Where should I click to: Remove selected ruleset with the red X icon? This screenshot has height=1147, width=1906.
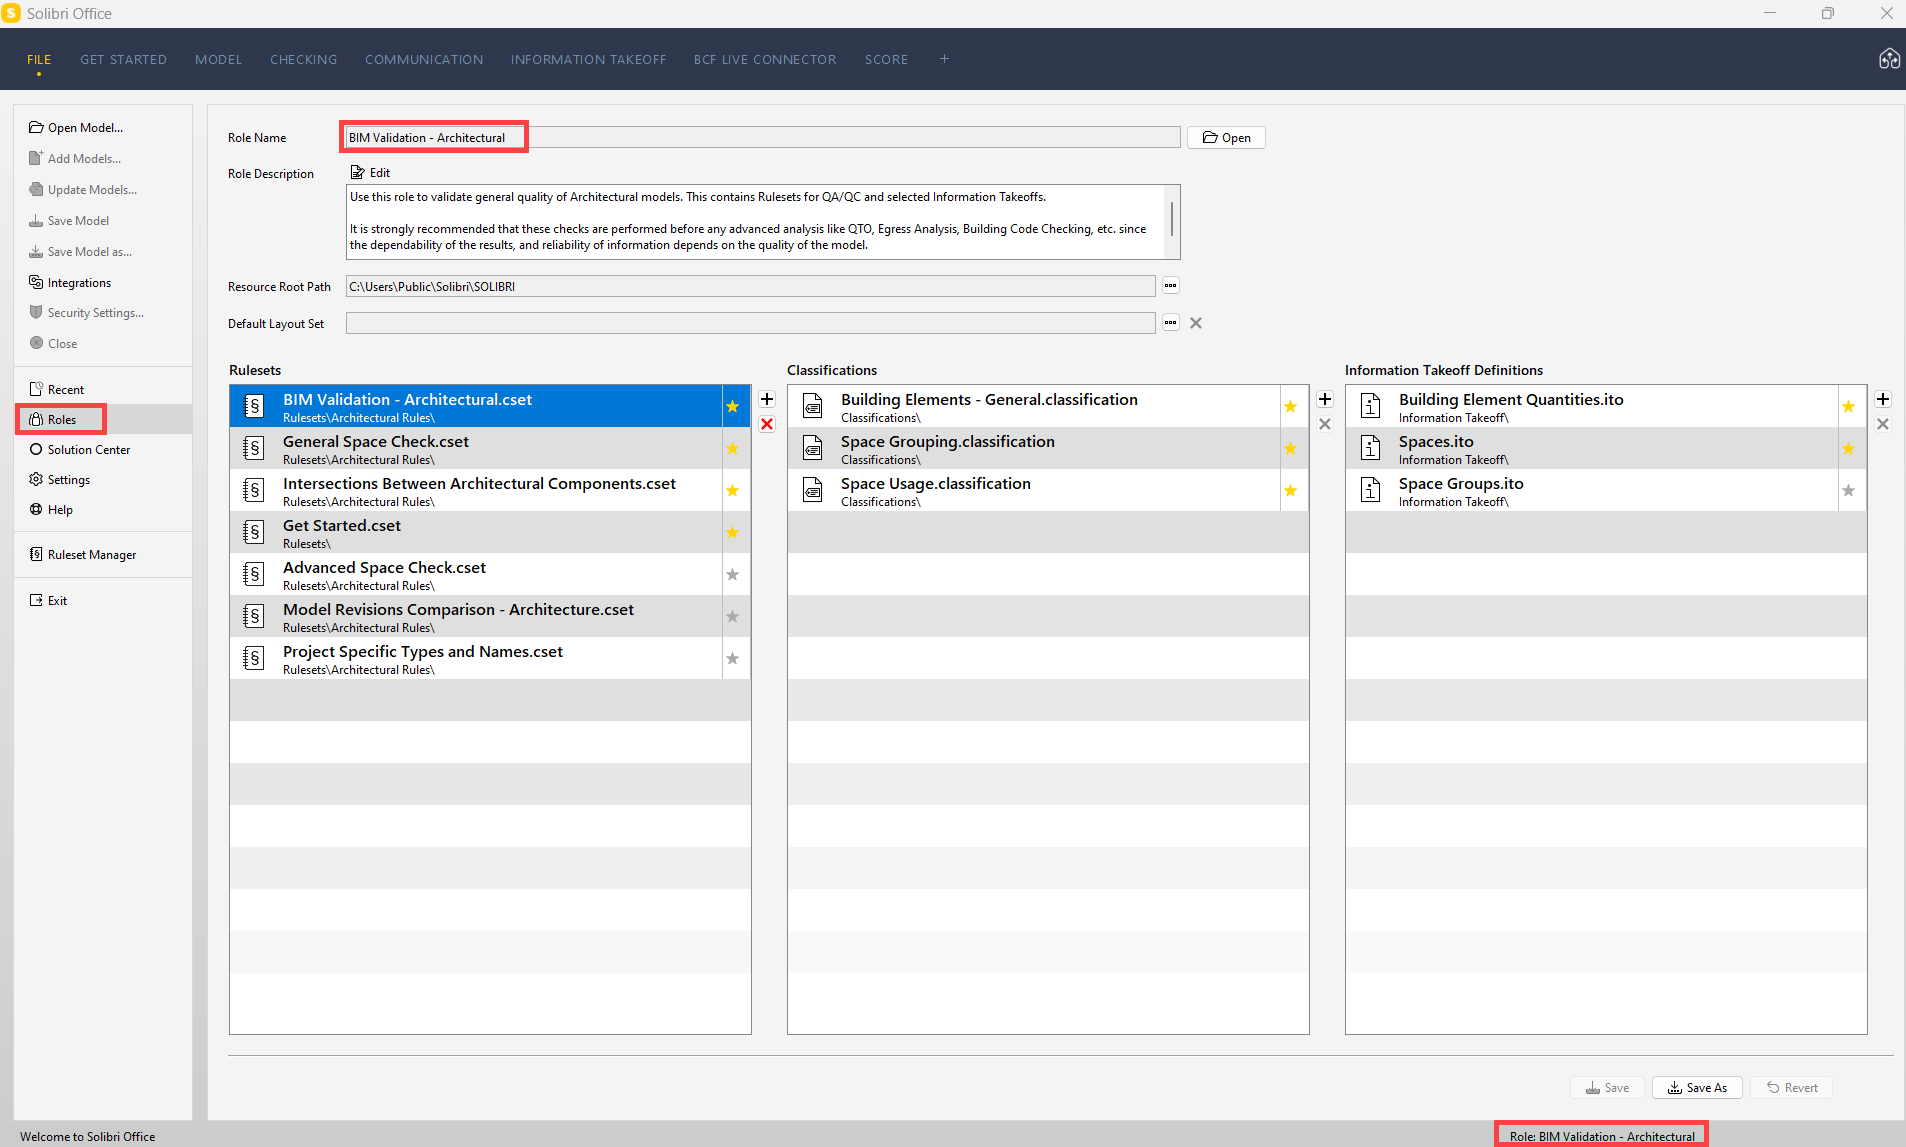click(766, 424)
